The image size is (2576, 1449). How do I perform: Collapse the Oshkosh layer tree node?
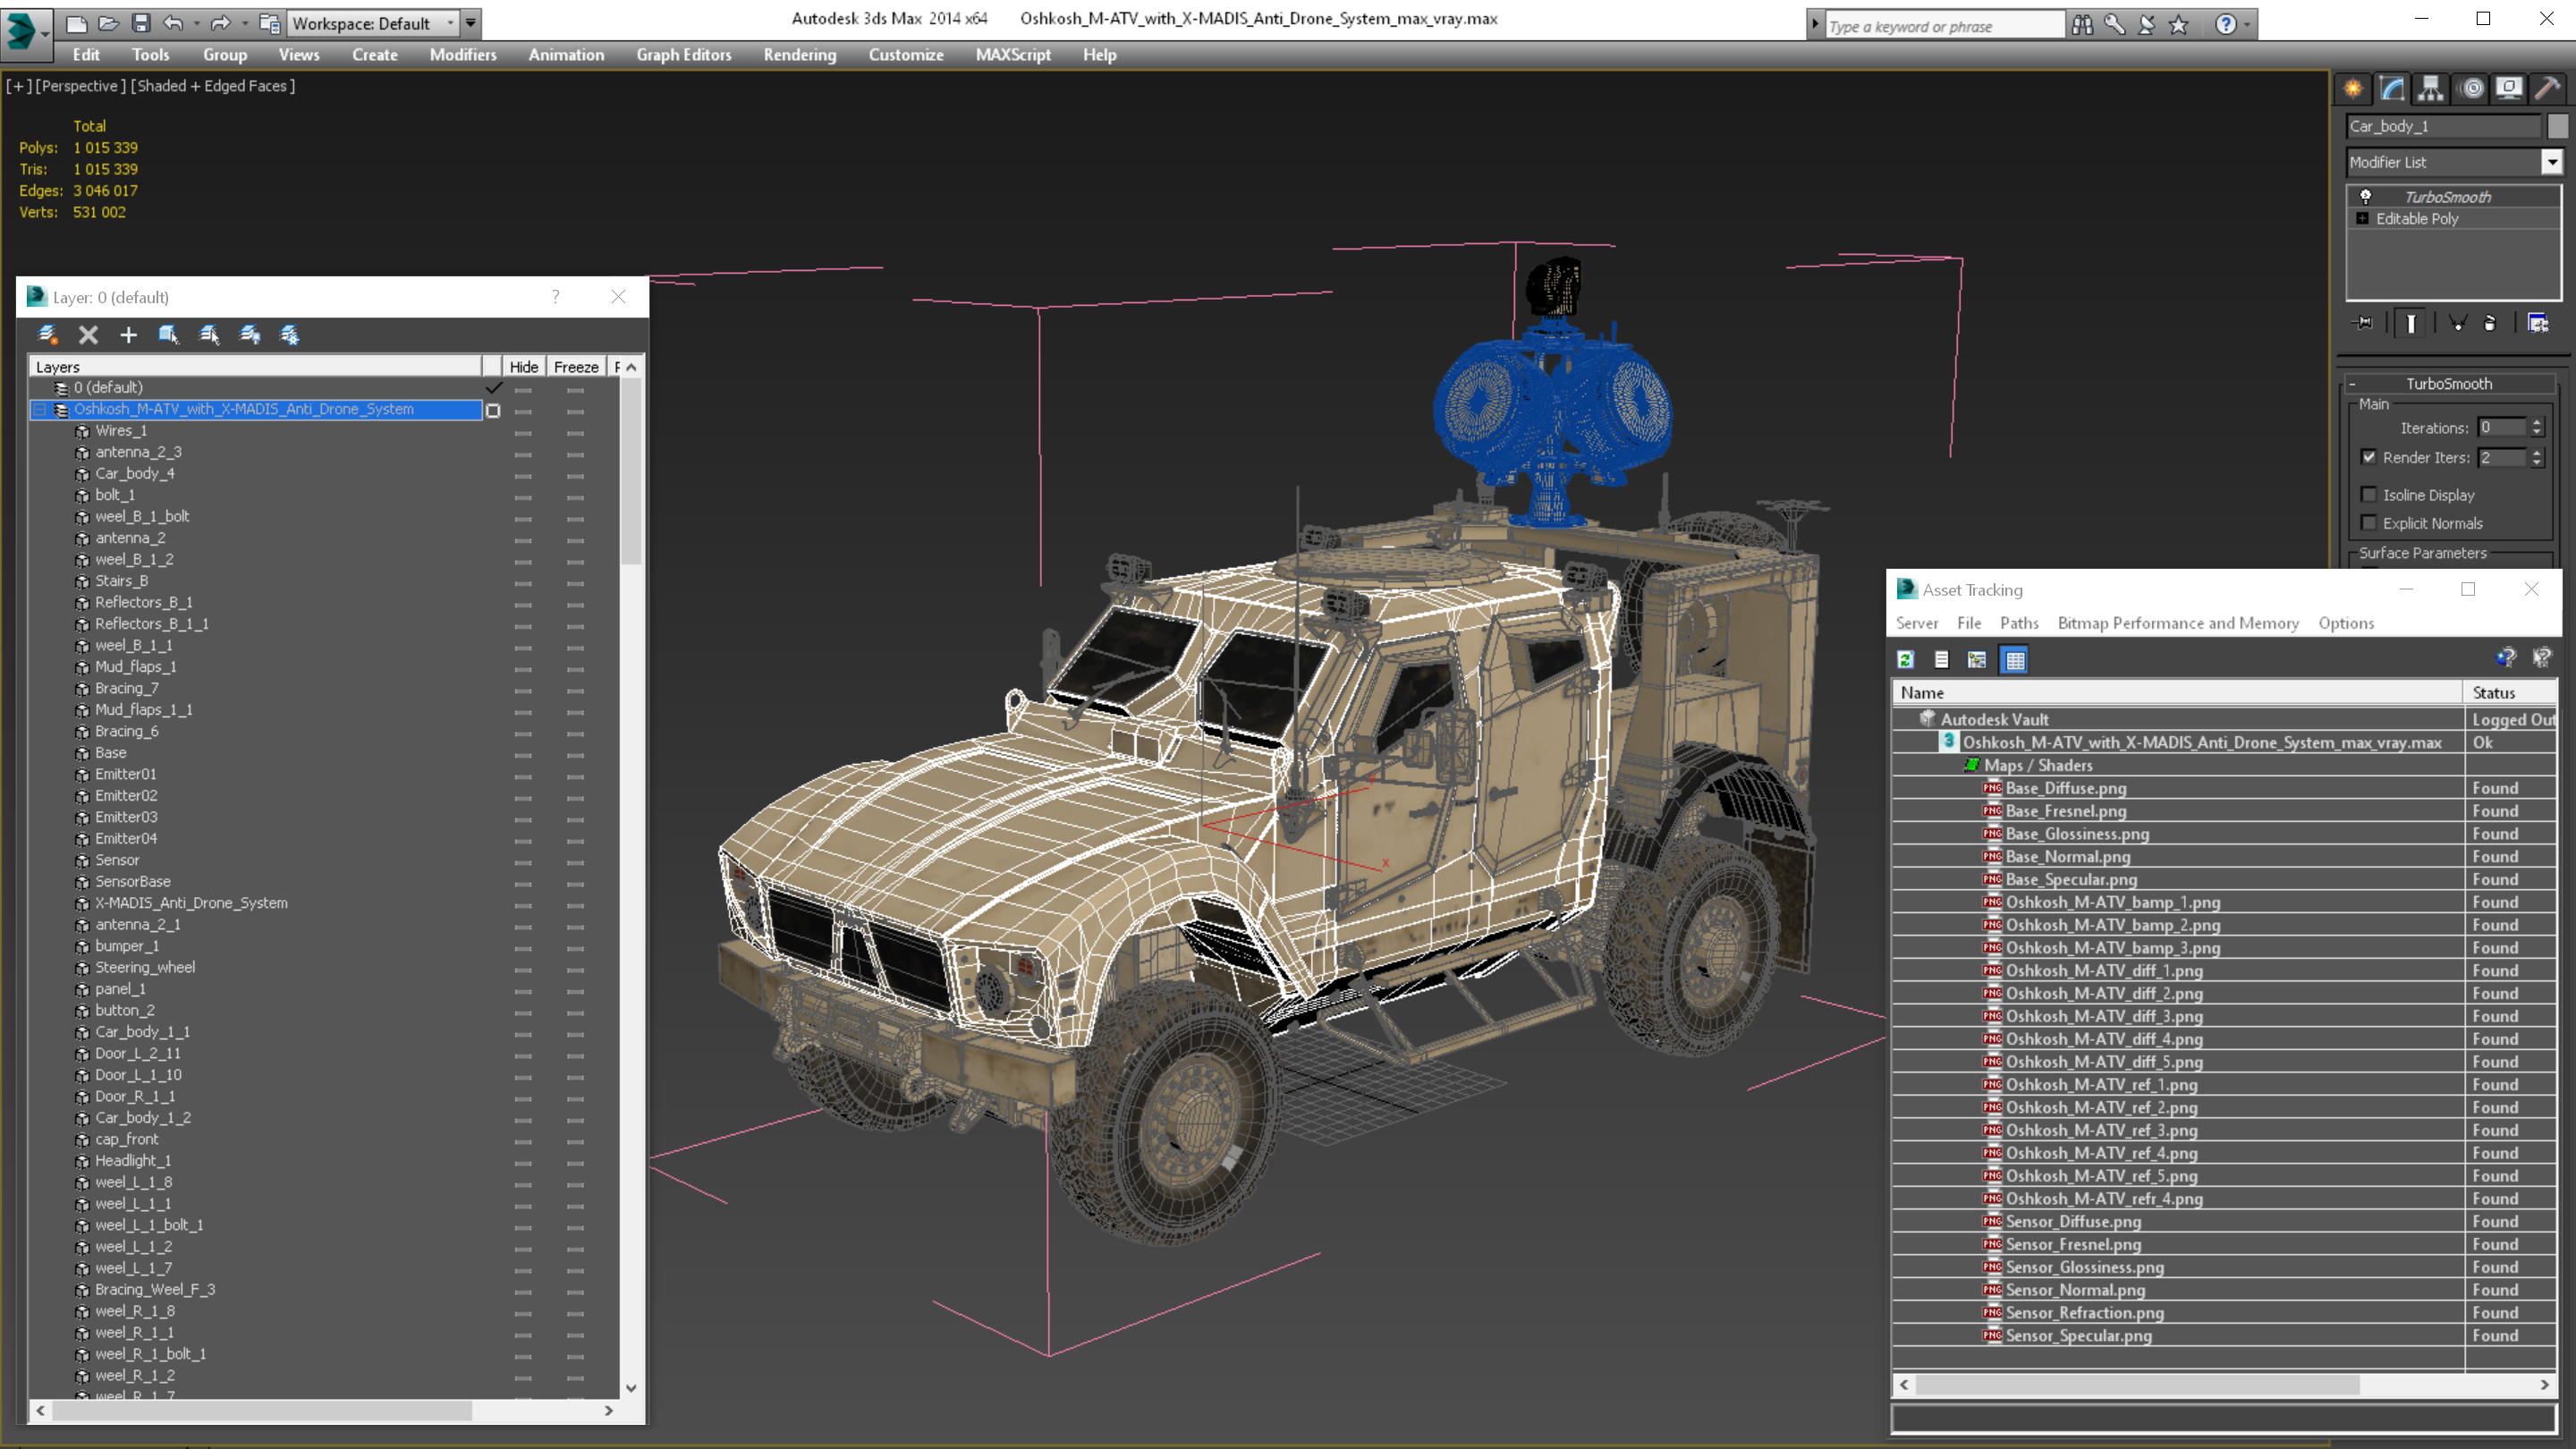point(40,410)
